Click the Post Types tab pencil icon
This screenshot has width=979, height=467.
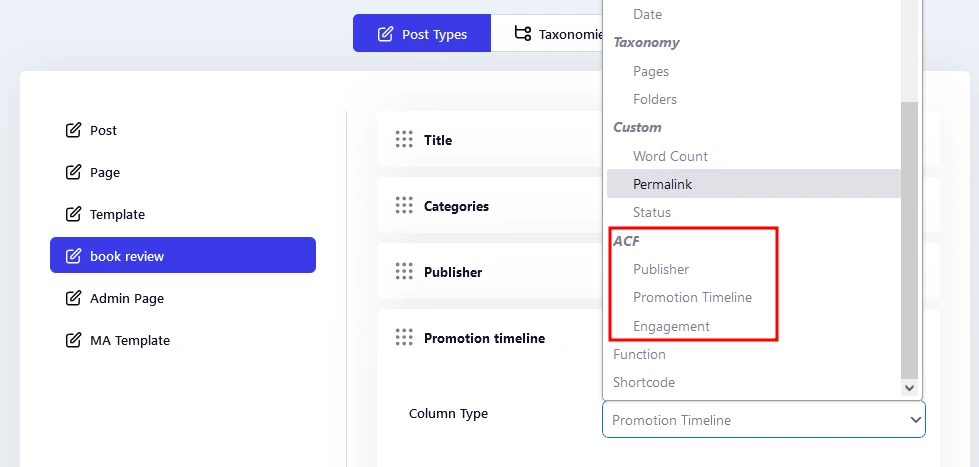coord(385,34)
